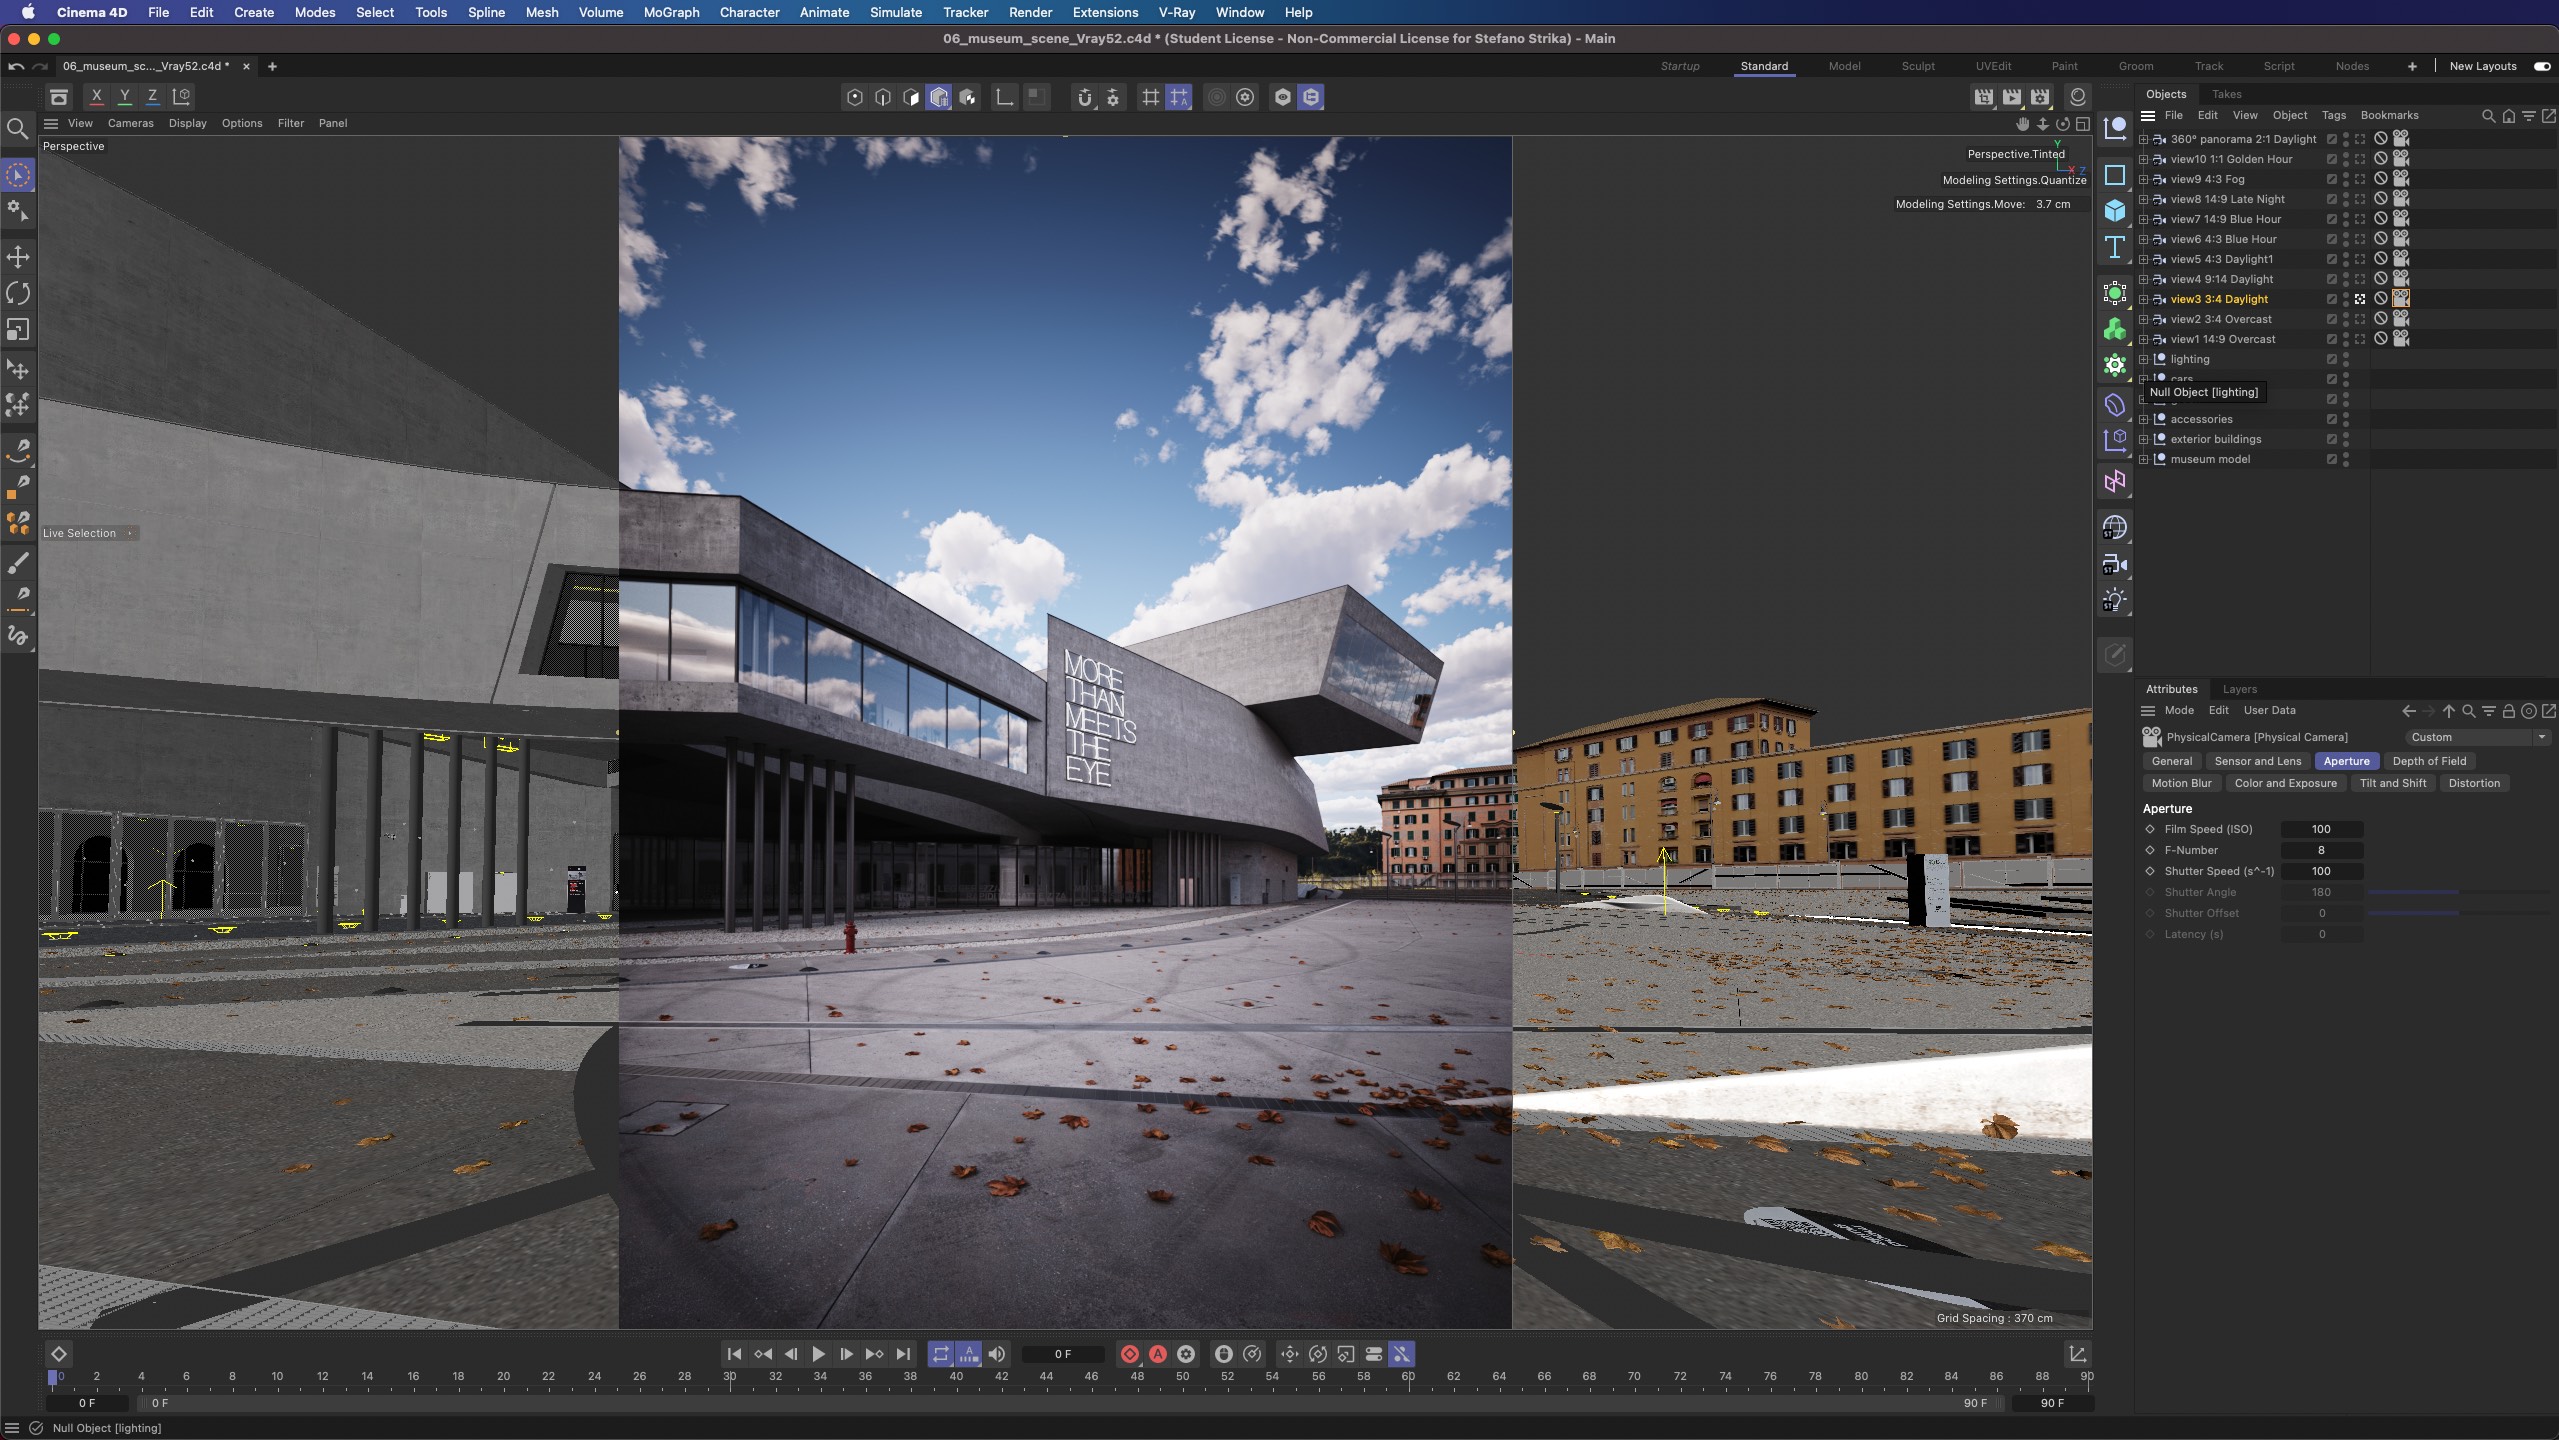Open the Sensor and Lens tab

tap(2257, 761)
